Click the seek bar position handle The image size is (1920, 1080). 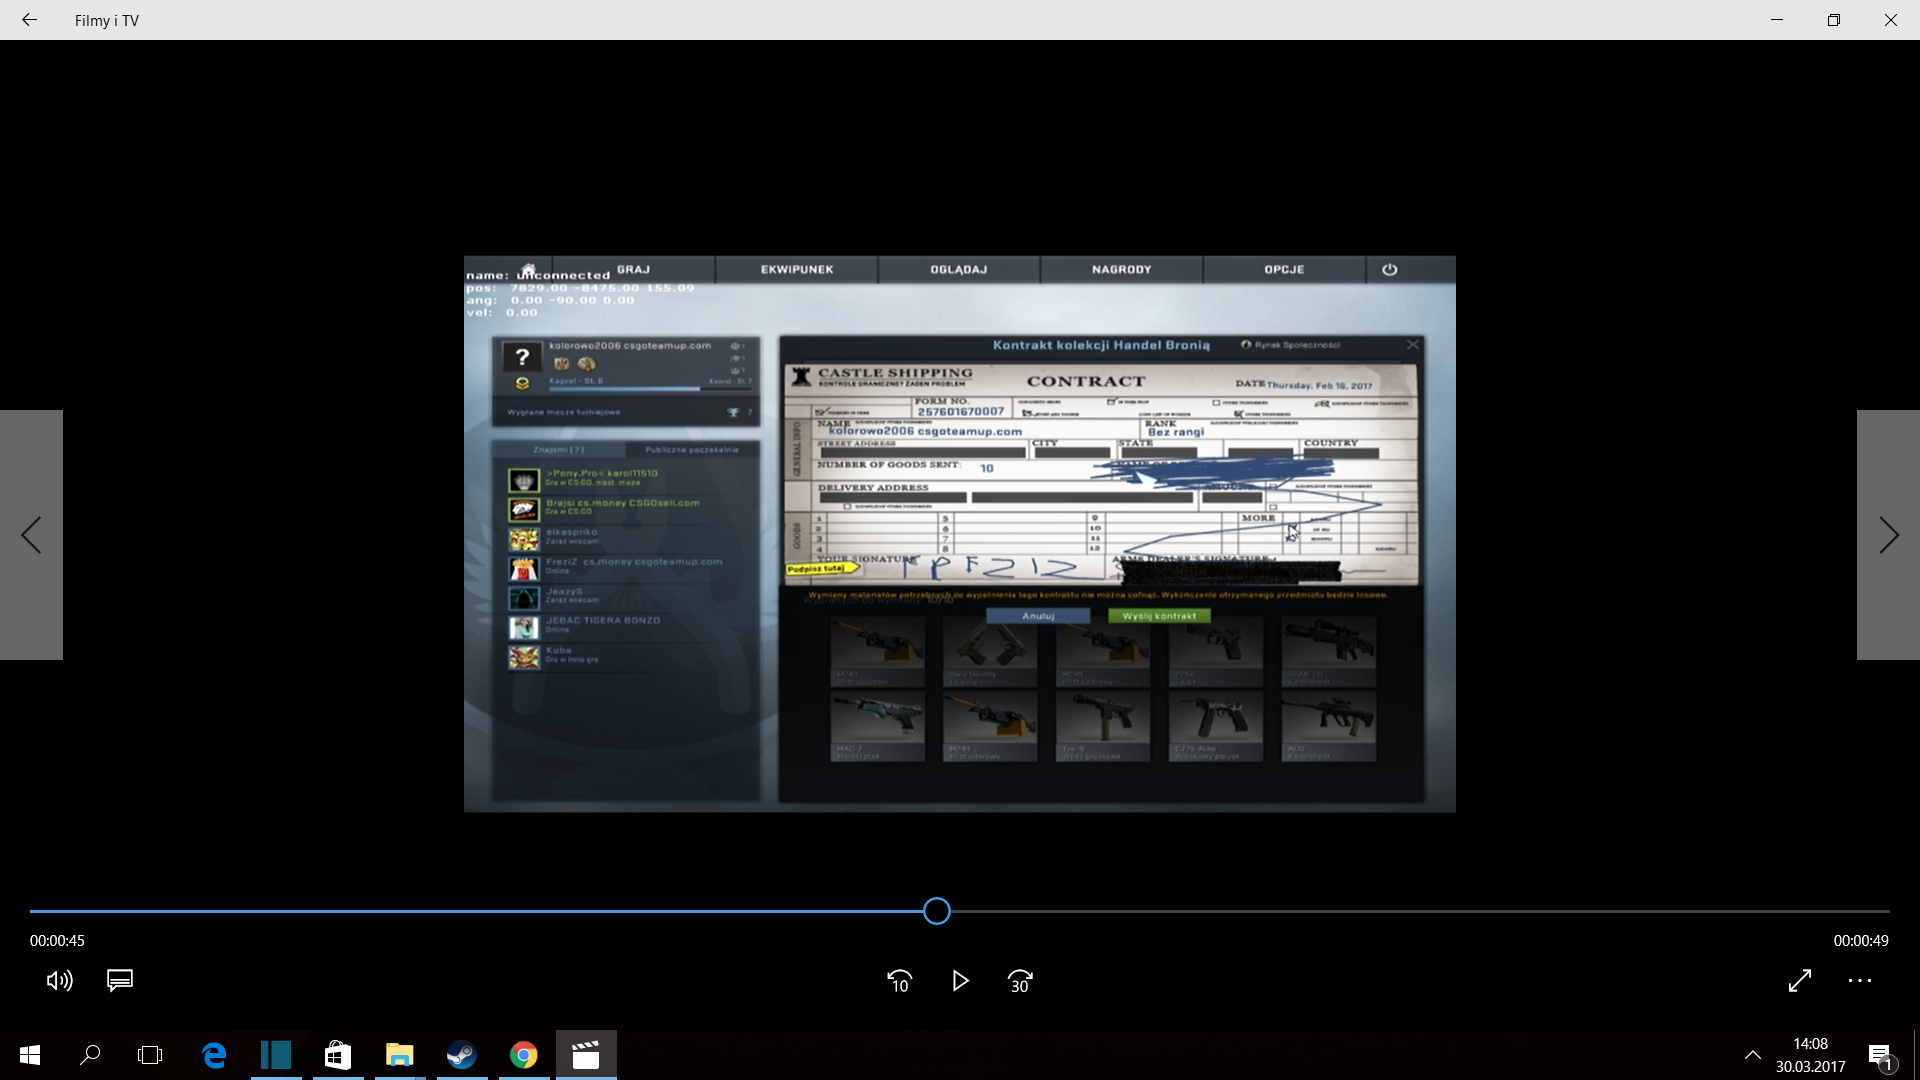(x=937, y=911)
